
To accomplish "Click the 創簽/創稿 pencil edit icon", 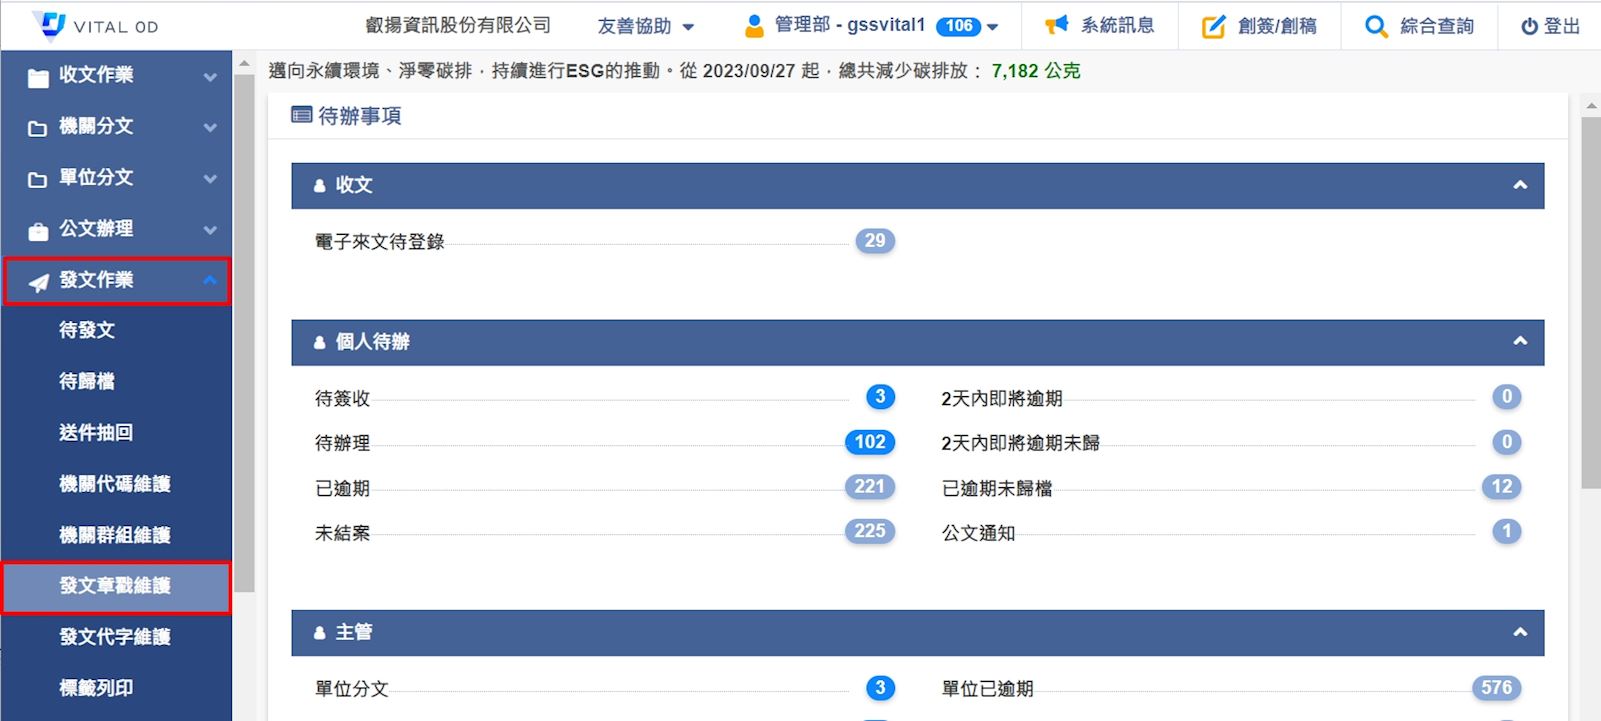I will pos(1213,27).
